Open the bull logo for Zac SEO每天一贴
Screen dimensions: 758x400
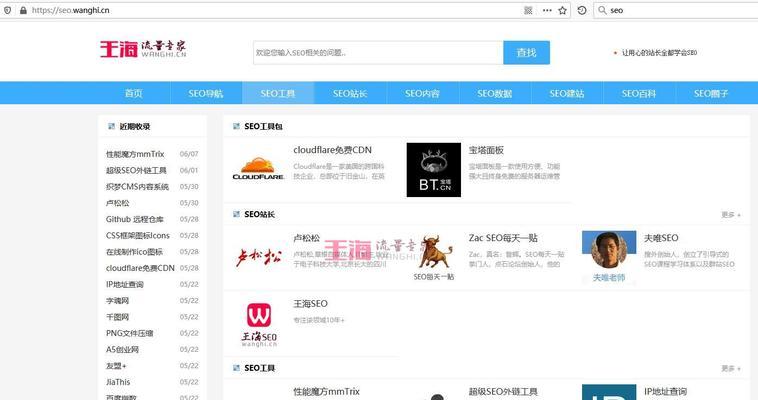coord(434,257)
